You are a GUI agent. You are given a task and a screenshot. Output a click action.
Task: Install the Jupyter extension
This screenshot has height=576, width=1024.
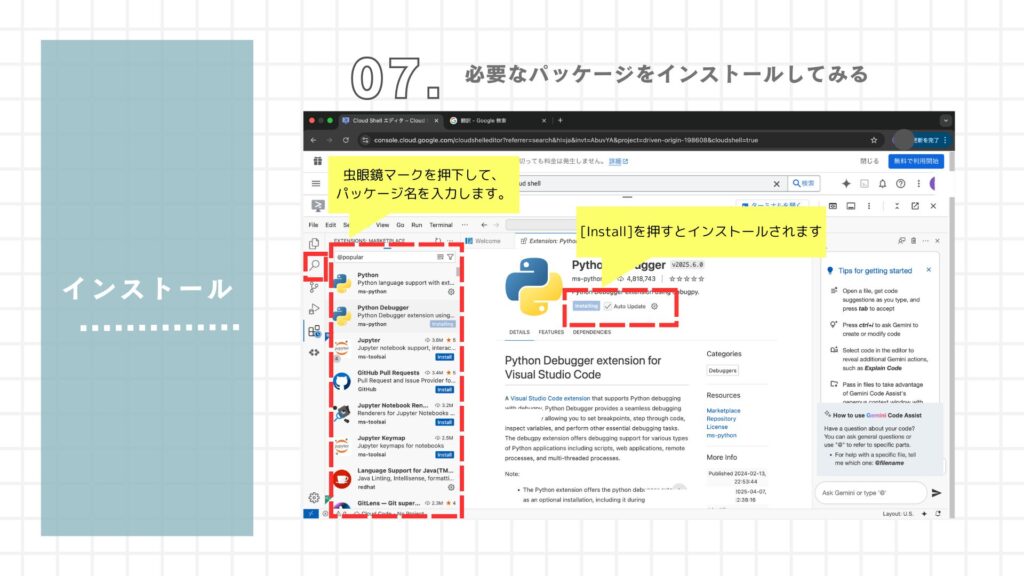[x=445, y=357]
